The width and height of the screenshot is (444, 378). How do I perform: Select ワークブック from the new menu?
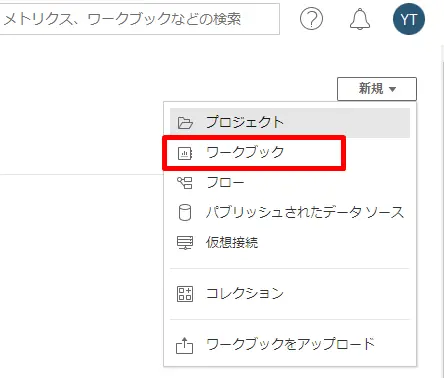coord(290,153)
